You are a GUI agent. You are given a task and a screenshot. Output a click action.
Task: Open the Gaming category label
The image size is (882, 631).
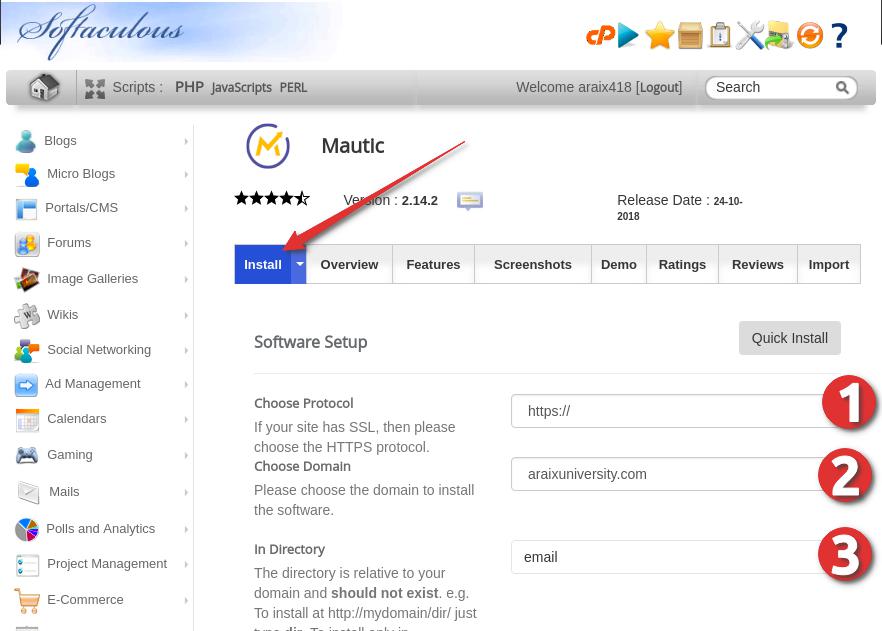70,454
